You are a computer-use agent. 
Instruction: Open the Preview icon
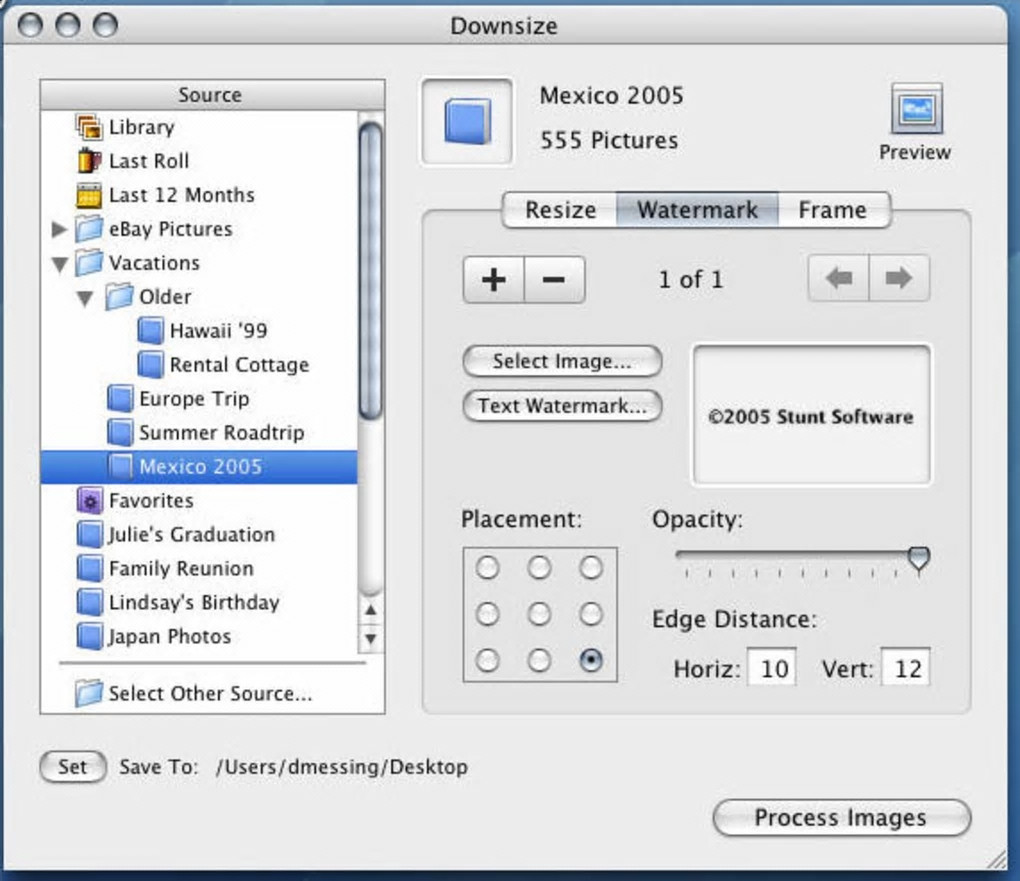coord(917,109)
